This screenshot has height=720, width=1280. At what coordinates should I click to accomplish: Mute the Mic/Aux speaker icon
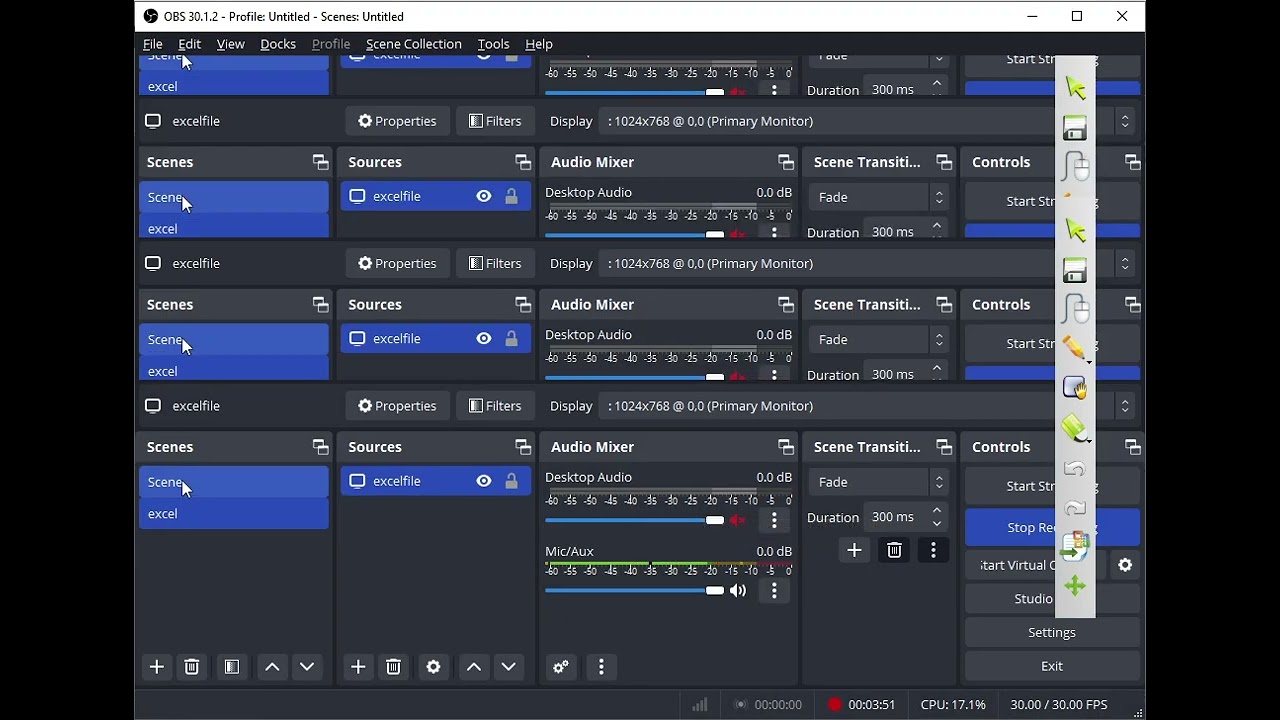coord(738,591)
